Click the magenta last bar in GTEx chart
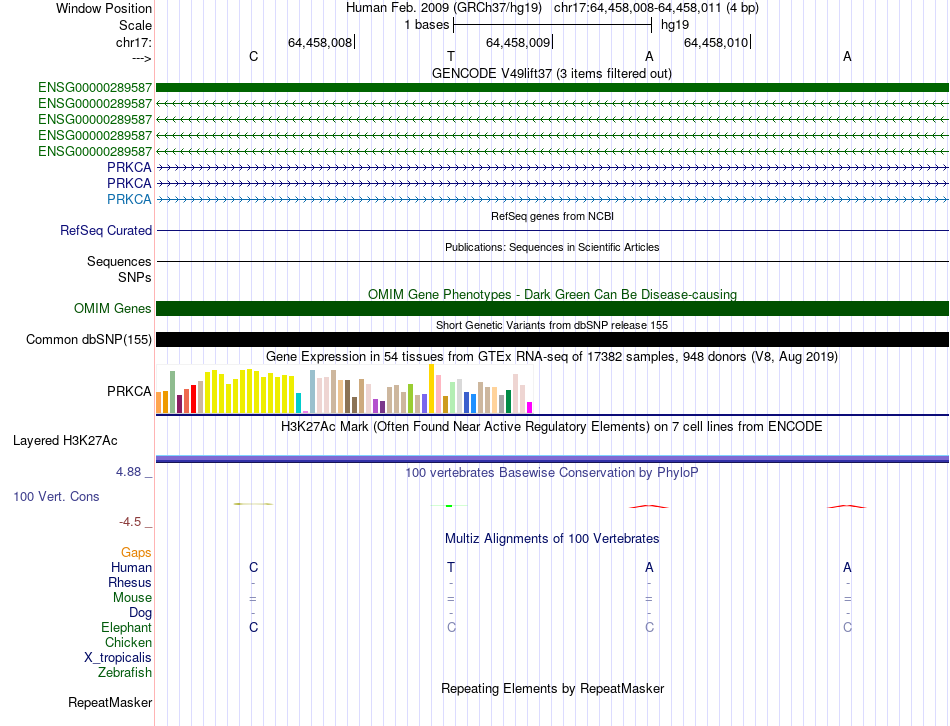 tap(530, 408)
